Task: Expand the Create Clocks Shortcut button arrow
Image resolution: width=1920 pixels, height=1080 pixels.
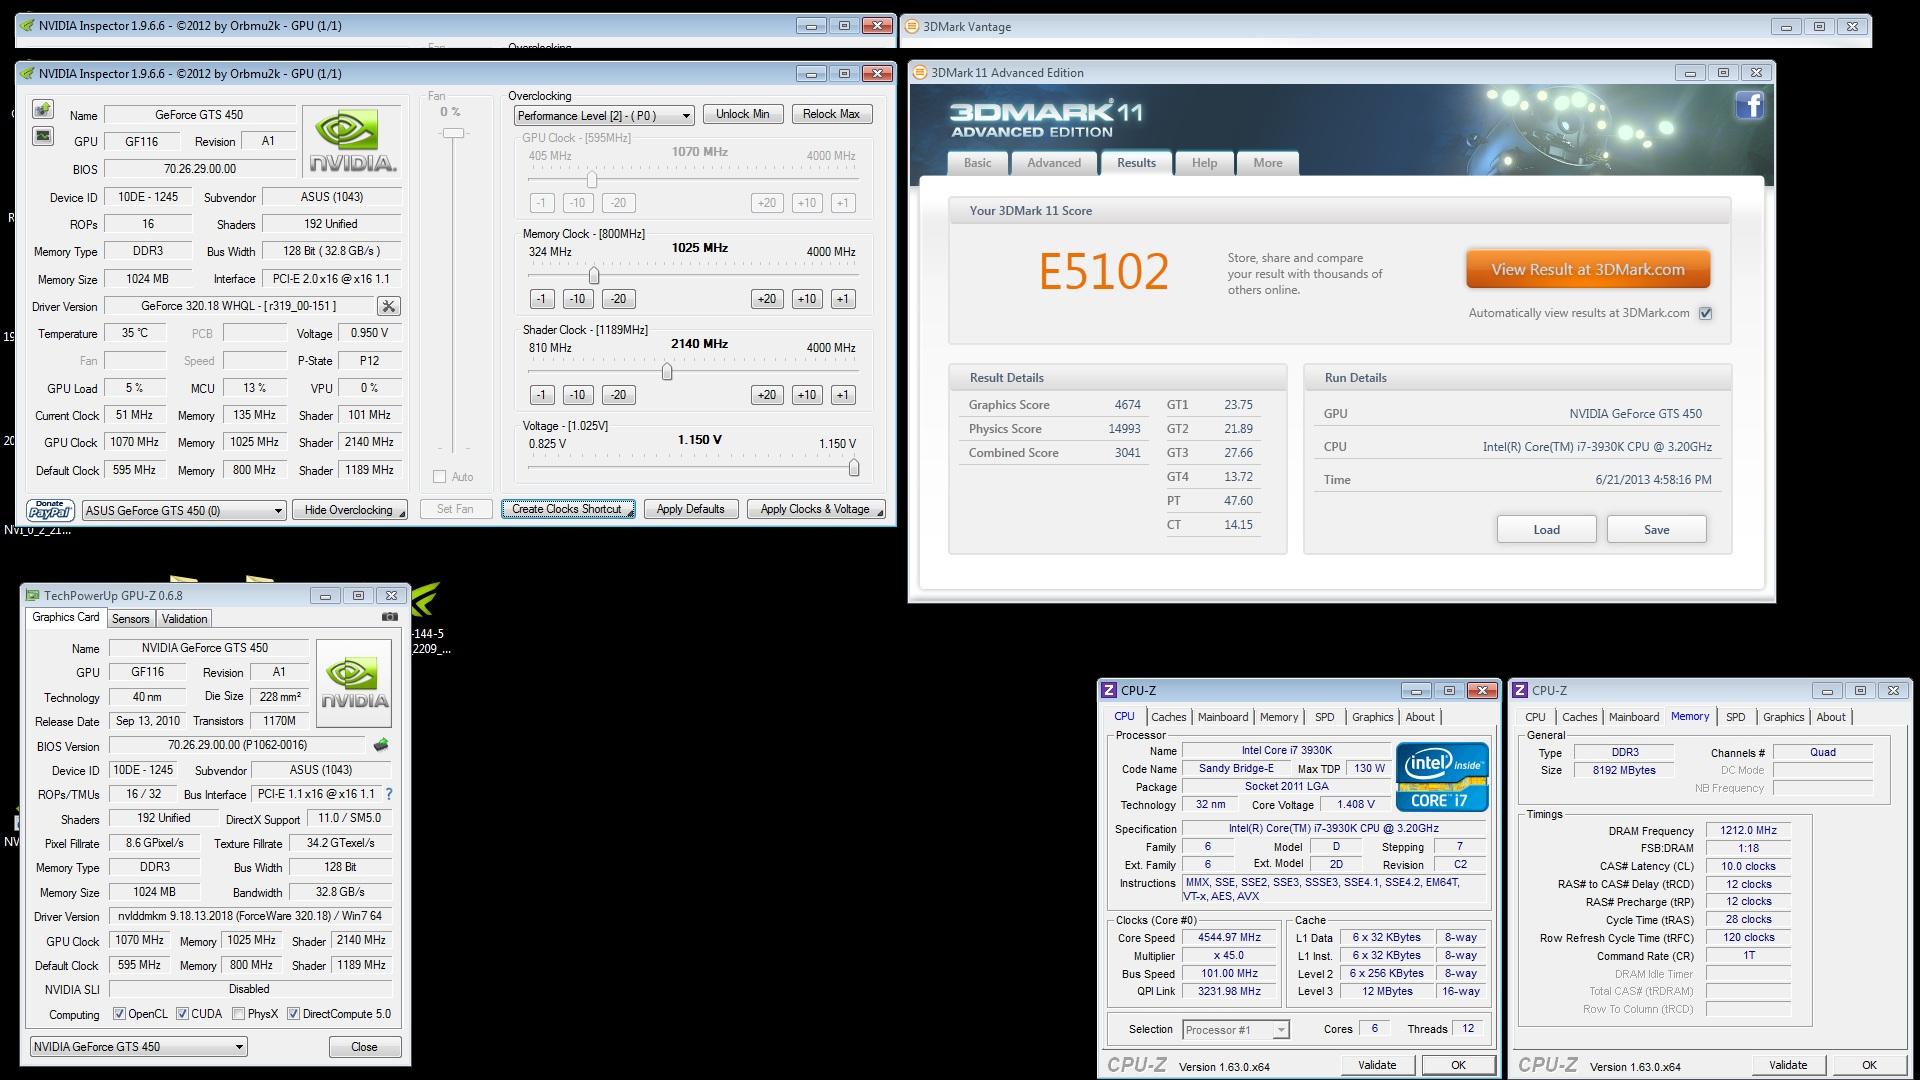Action: click(630, 512)
